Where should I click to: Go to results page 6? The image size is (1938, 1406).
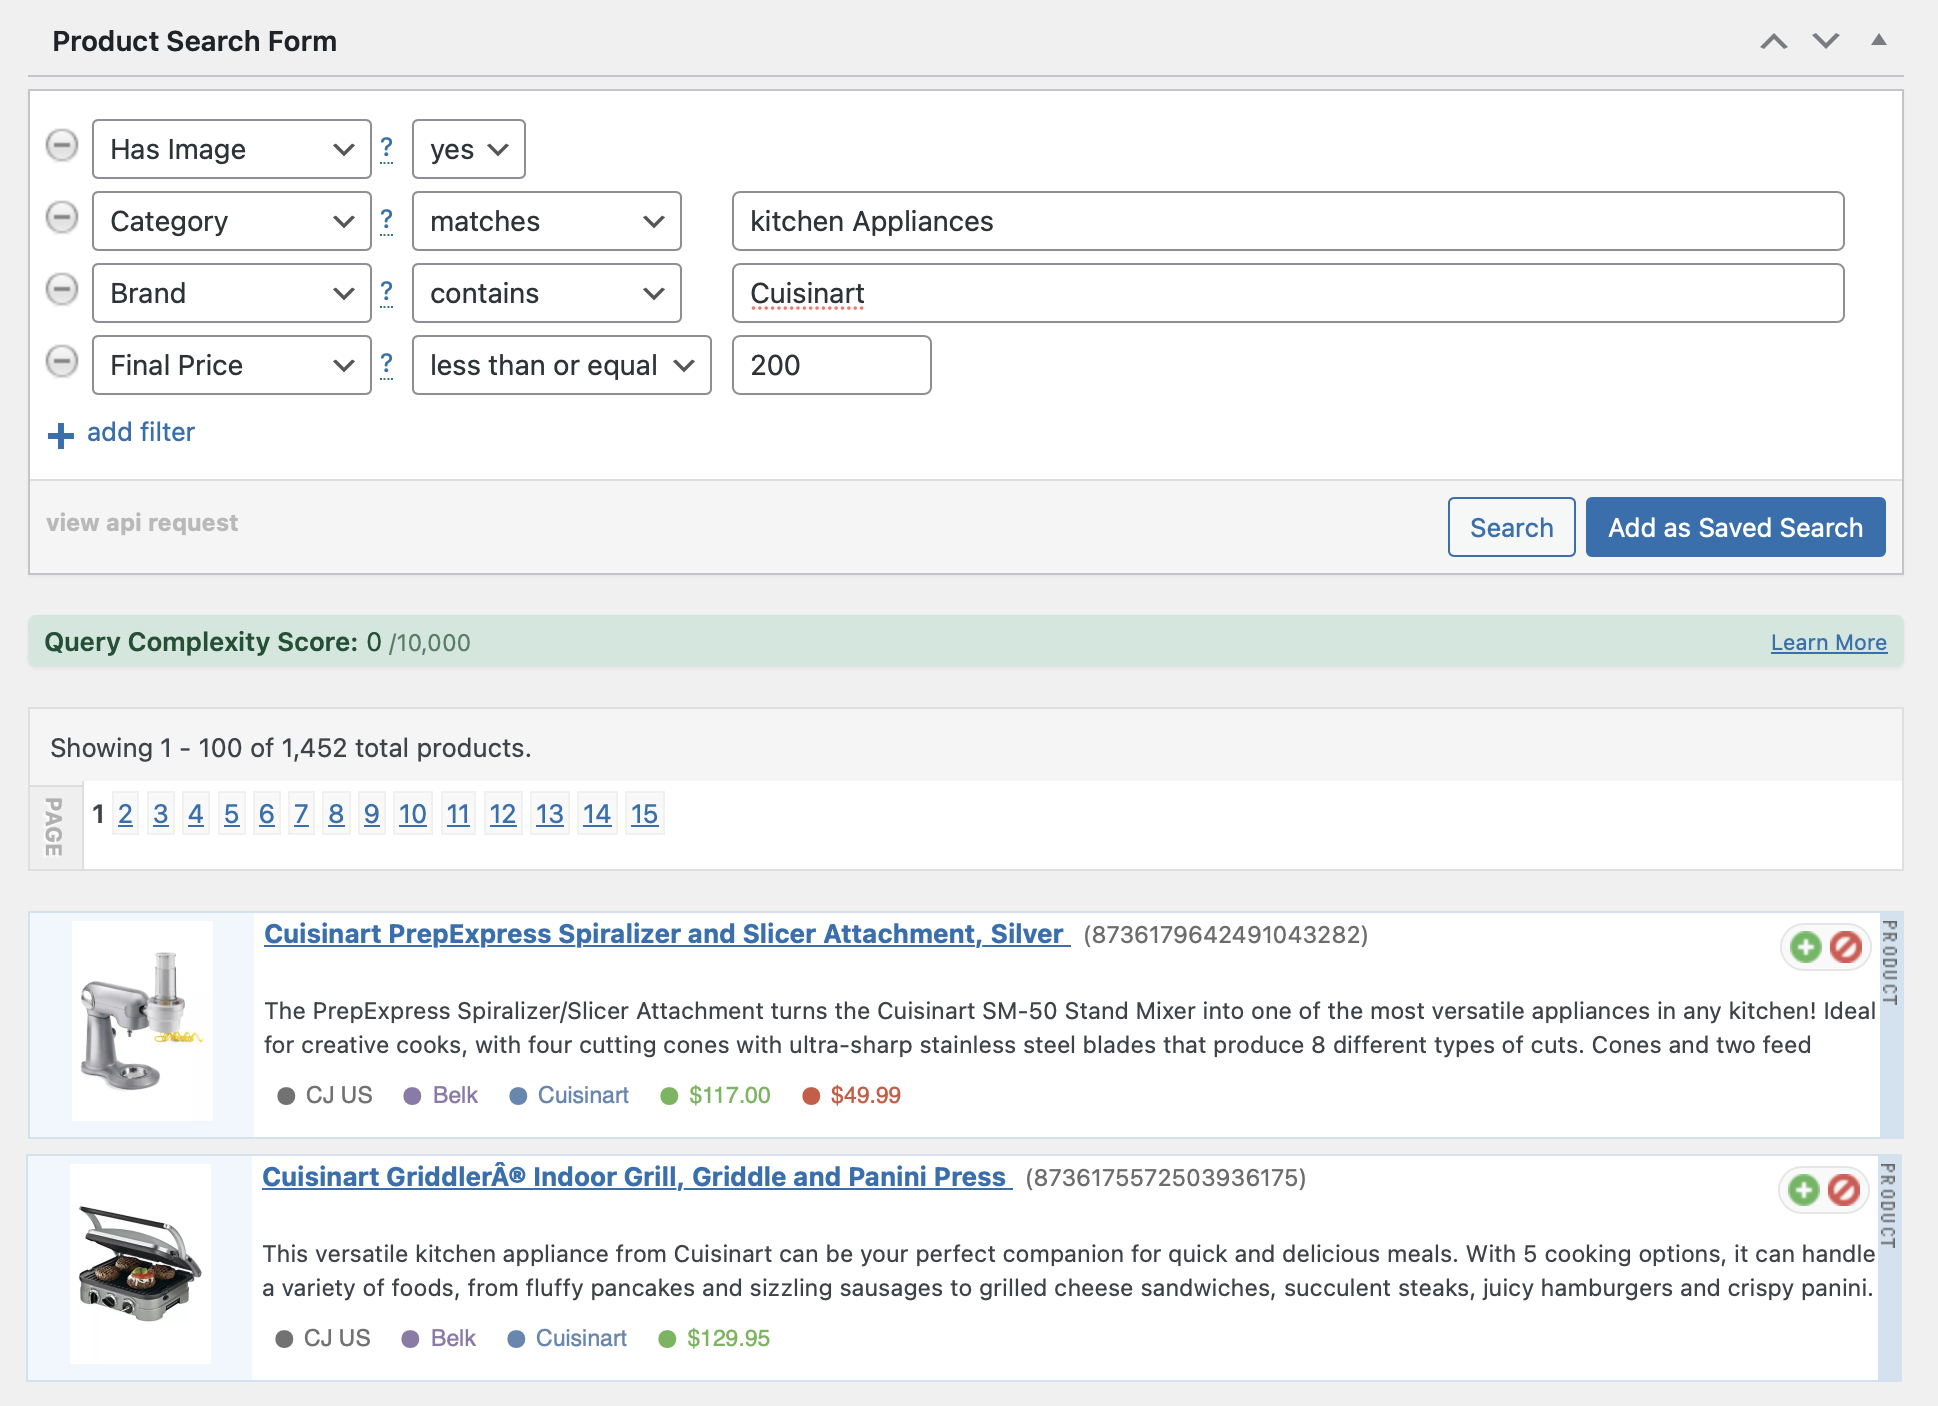click(267, 814)
